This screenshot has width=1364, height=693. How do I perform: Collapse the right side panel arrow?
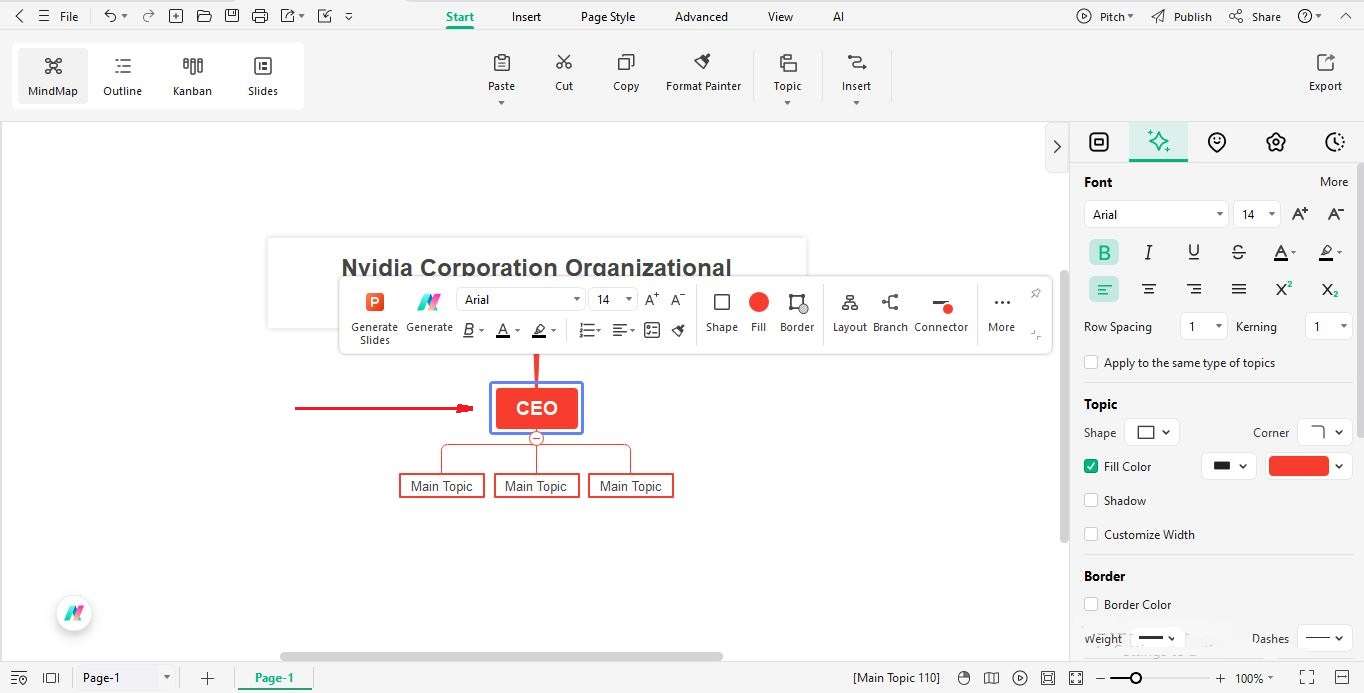coord(1057,146)
